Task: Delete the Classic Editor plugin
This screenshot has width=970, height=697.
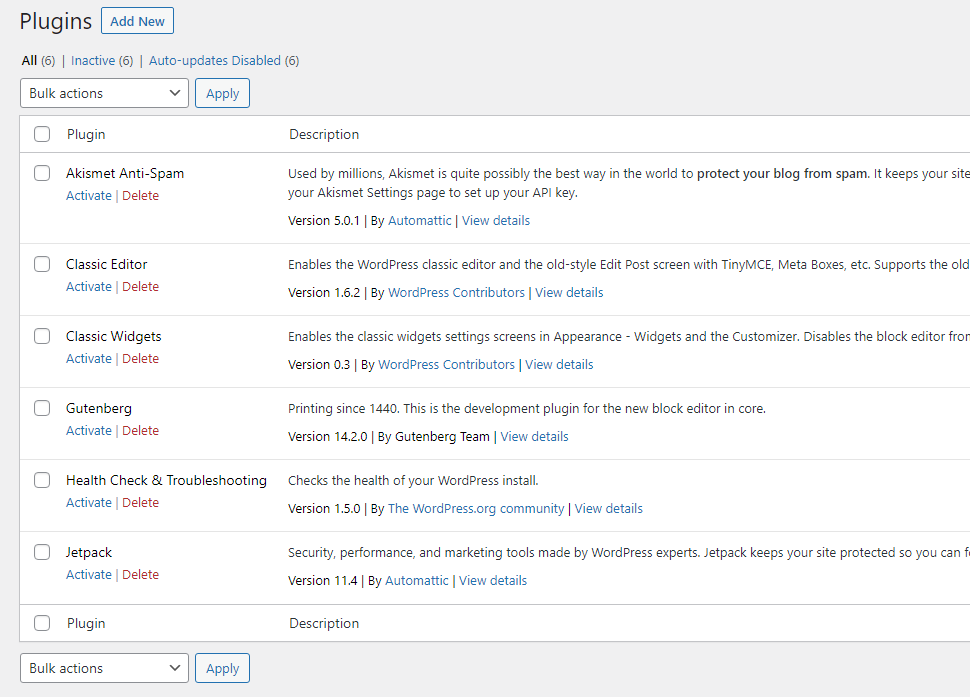Action: 140,286
